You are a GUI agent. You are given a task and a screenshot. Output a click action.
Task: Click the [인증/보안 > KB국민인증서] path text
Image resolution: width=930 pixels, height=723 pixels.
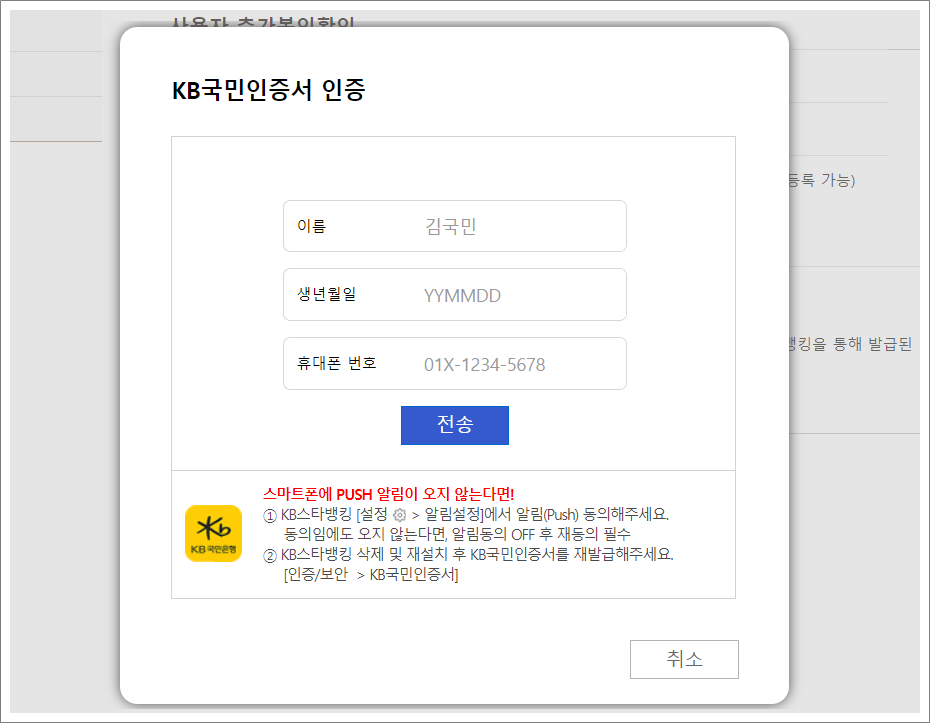[x=371, y=574]
